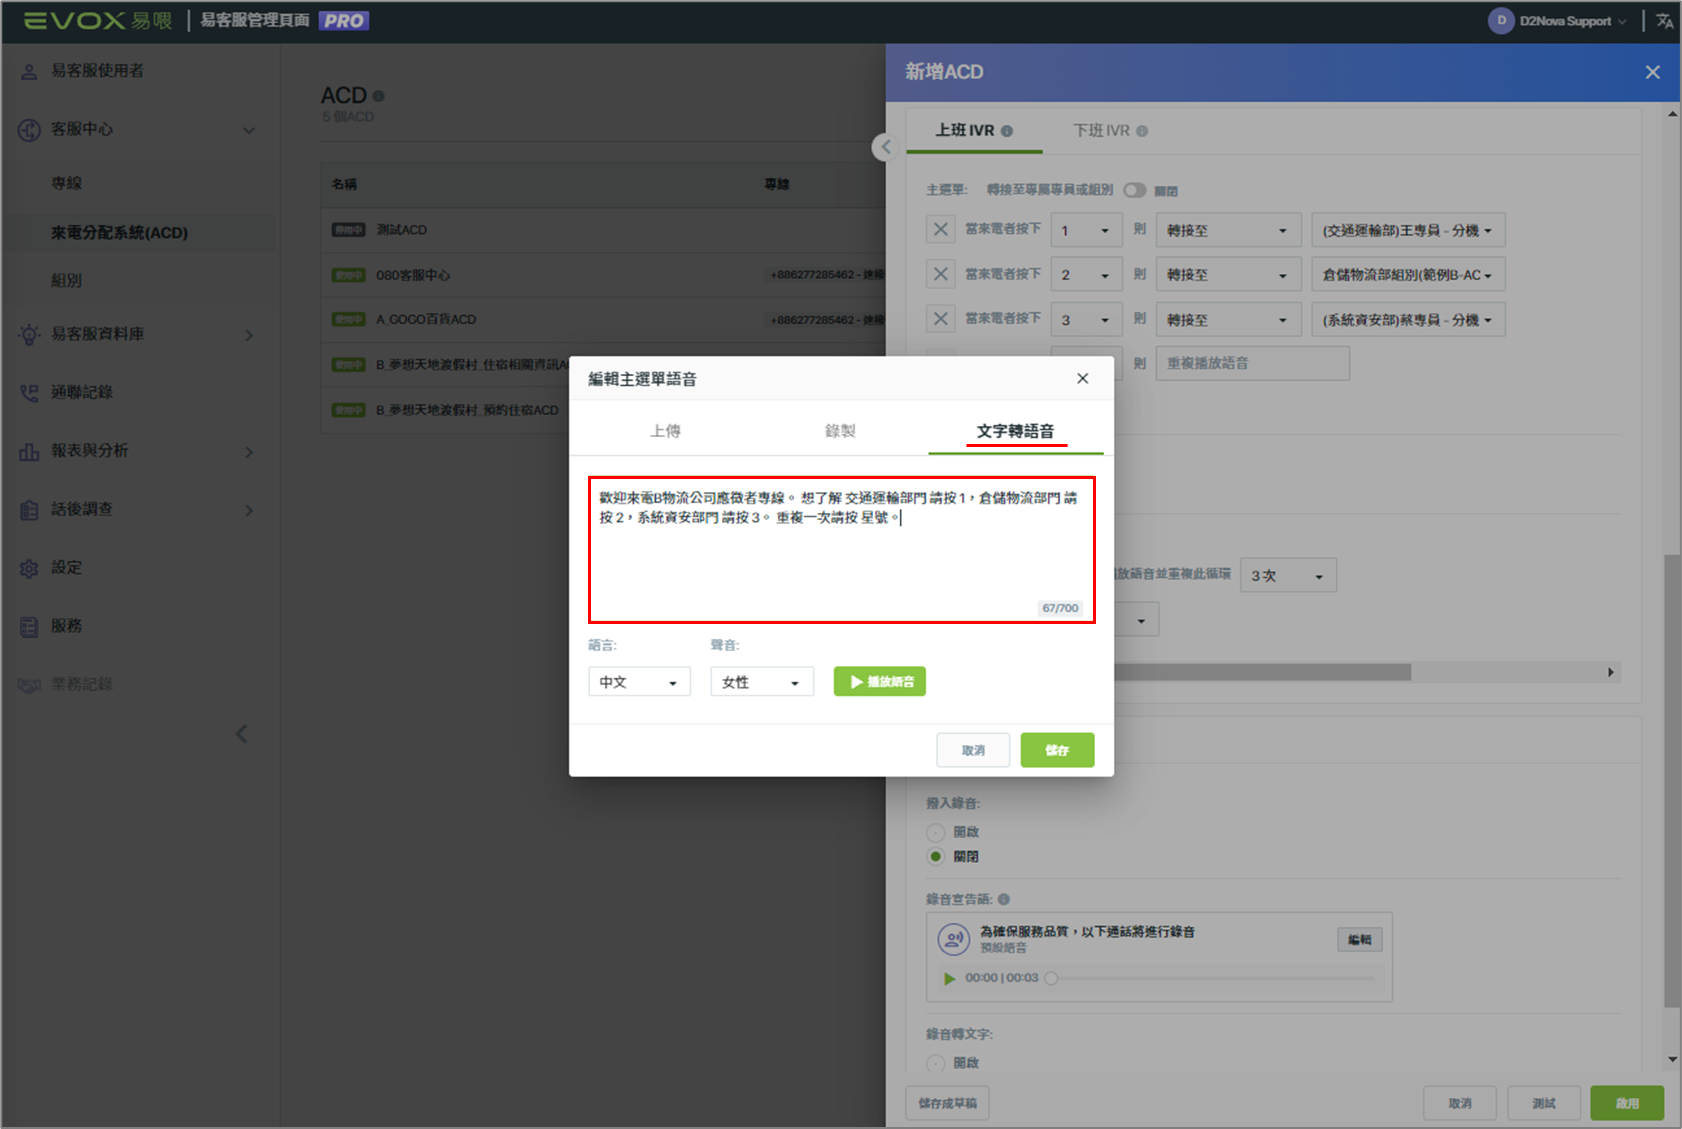1682x1129 pixels.
Task: Select 開啟 radio for 錄音轉文字
Action: point(936,1063)
